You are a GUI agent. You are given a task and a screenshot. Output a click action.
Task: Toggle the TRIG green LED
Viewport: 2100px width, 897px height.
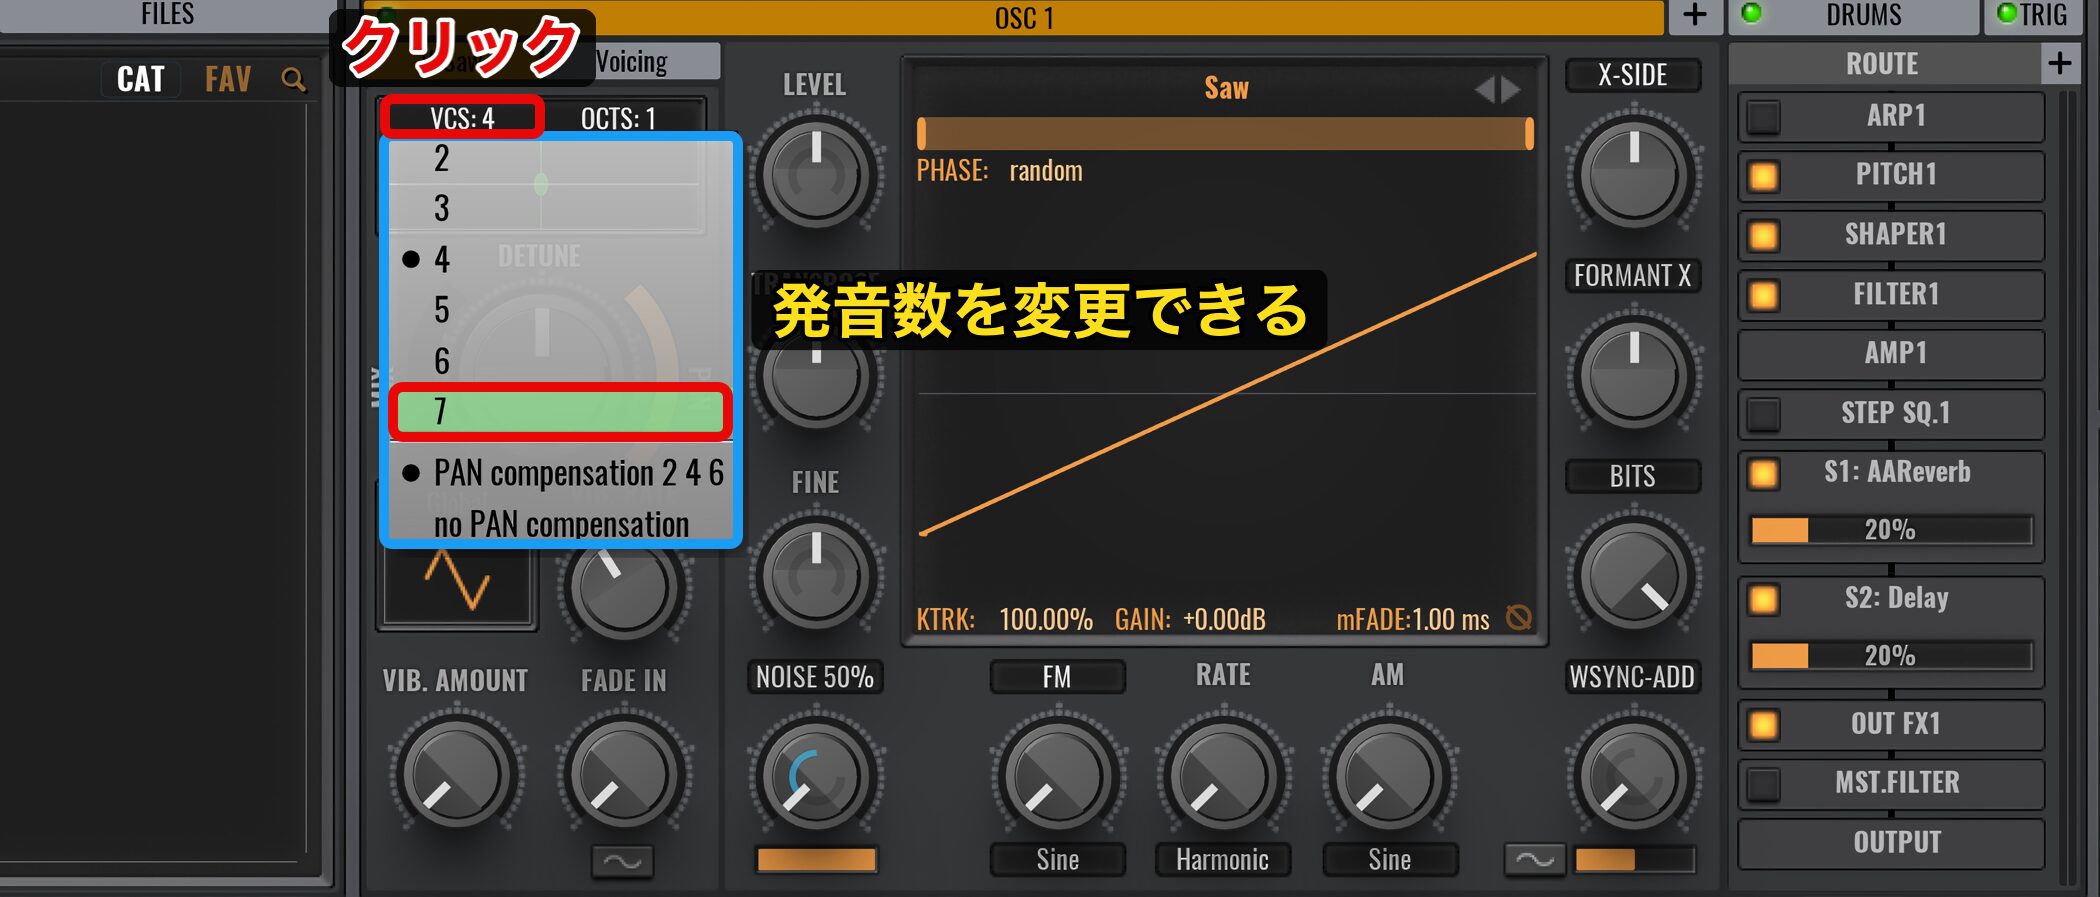pos(2006,13)
